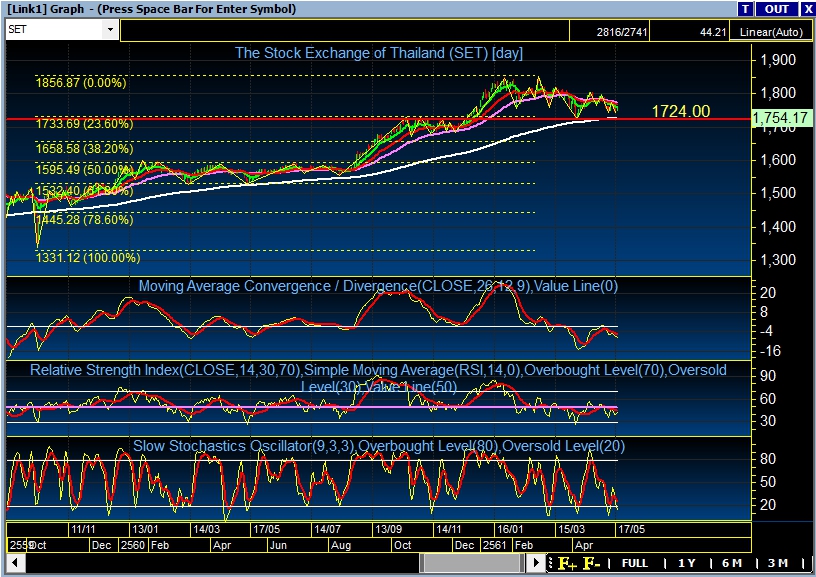Click the toolbar grip handle beside F+
Viewport: 816px width, 577px height.
pyautogui.click(x=550, y=563)
